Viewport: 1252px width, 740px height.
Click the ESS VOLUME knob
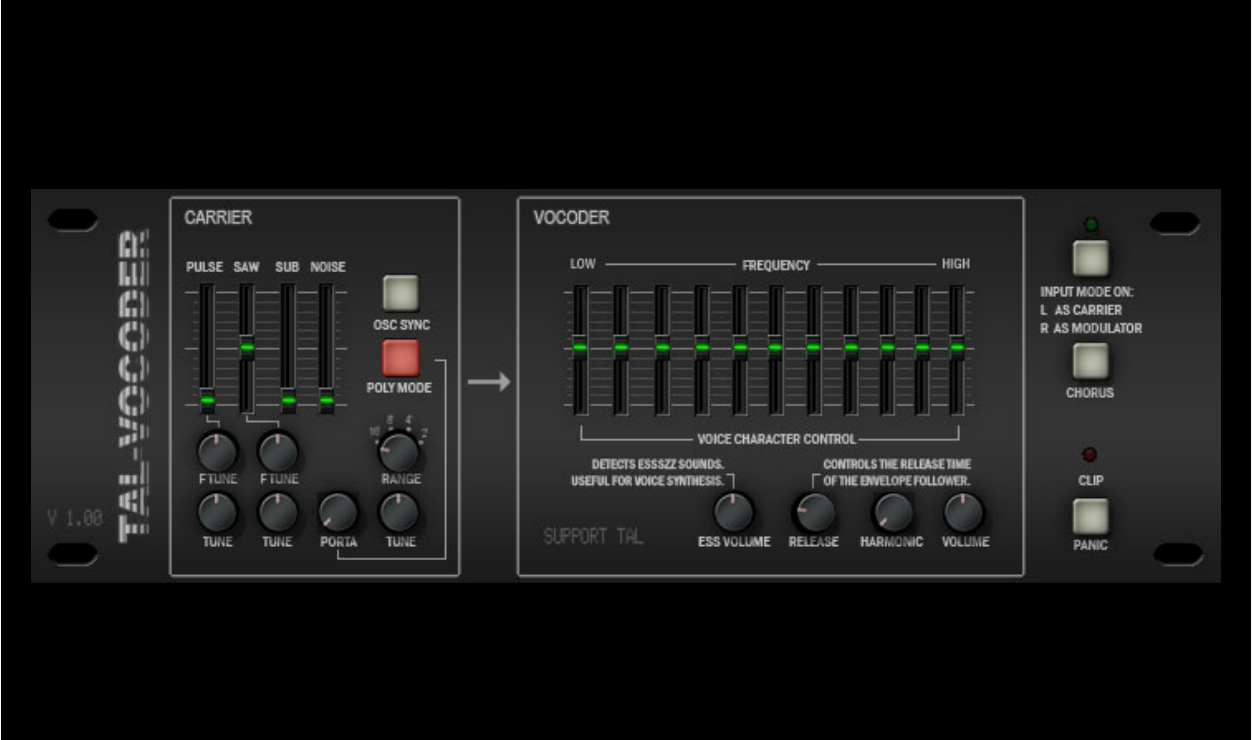(x=733, y=513)
